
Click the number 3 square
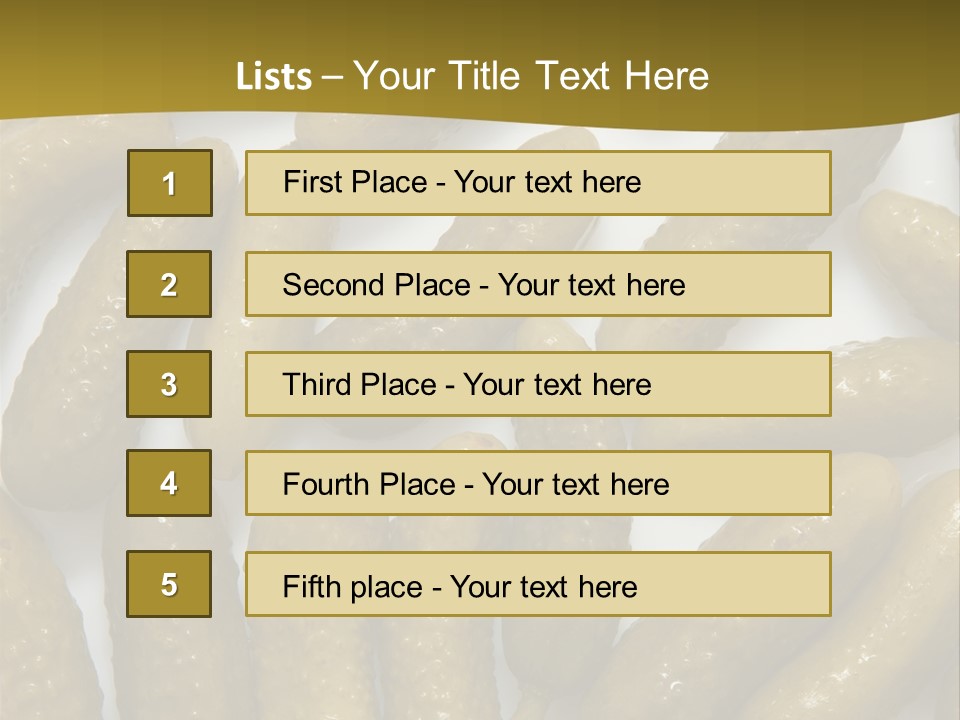(x=169, y=384)
